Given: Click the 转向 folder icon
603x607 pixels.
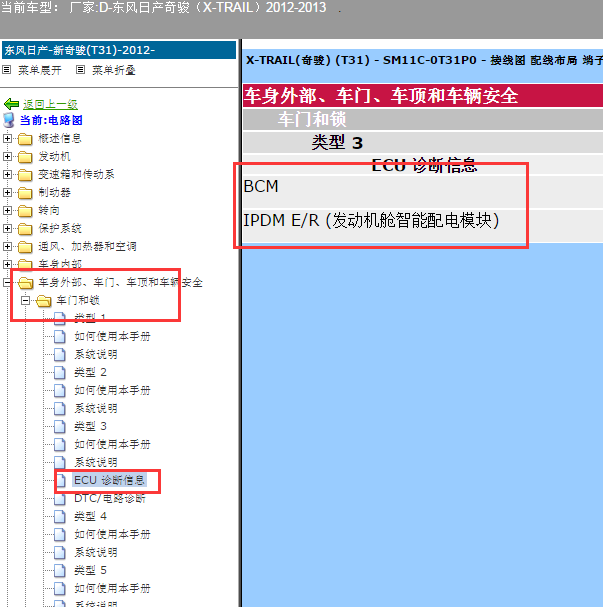Looking at the screenshot, I should [25, 211].
